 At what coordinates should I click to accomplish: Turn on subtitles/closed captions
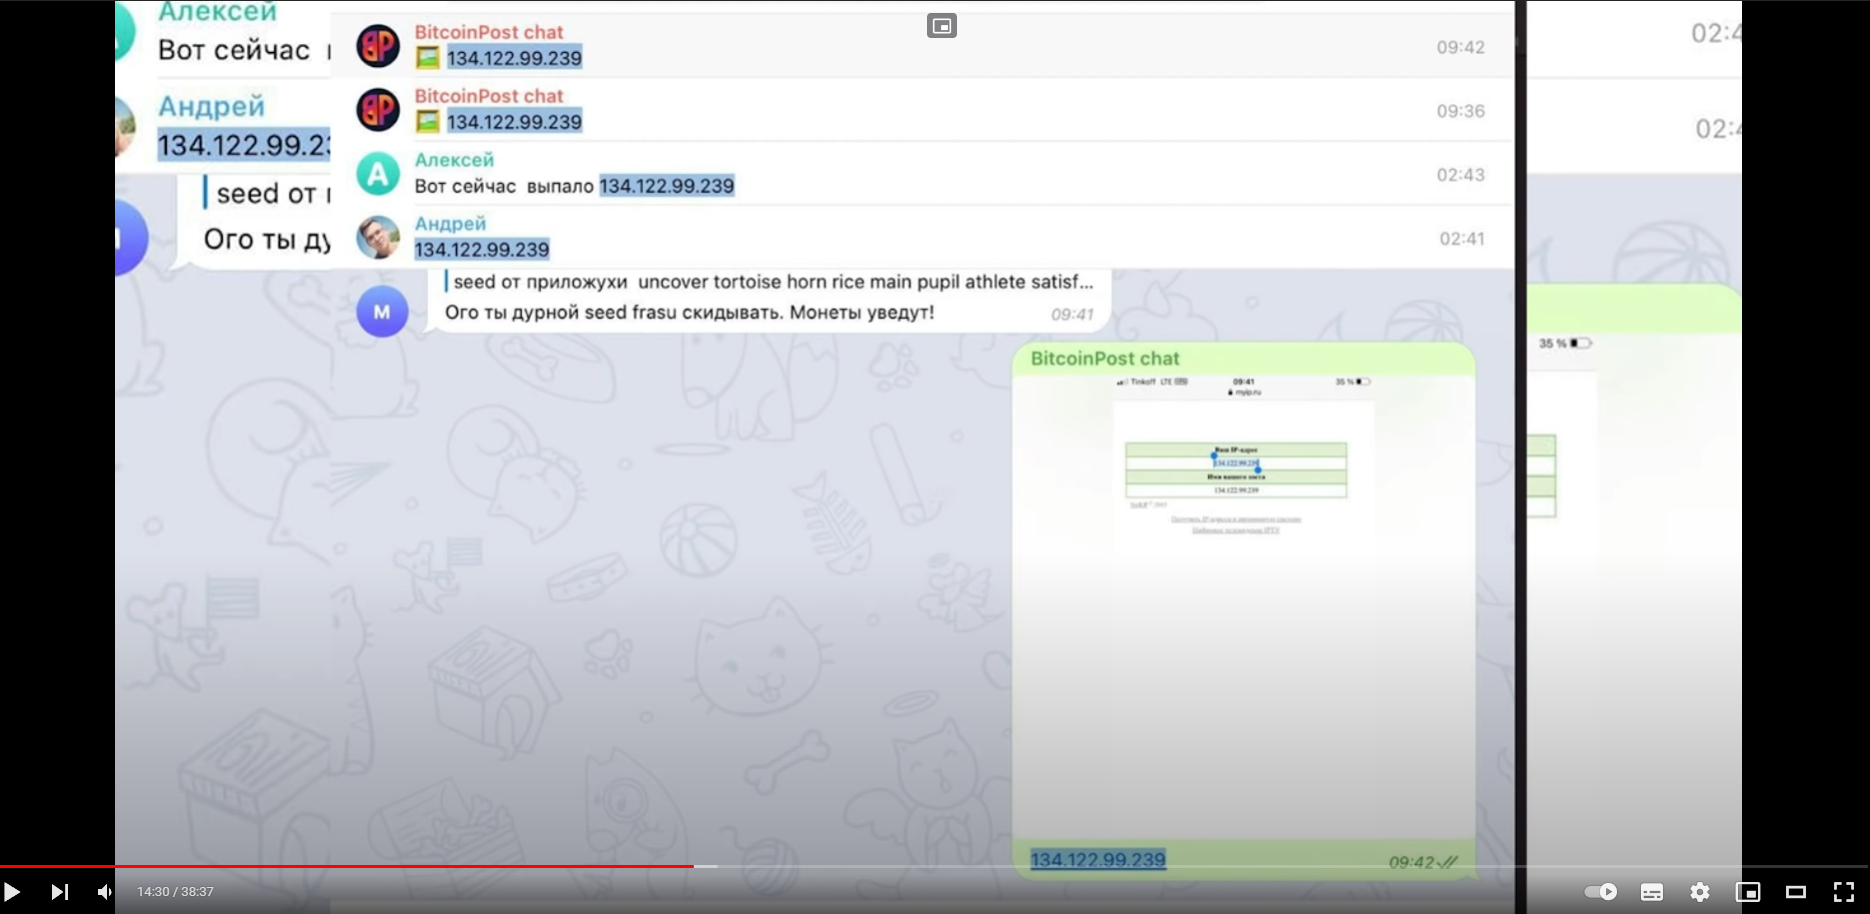click(1652, 892)
